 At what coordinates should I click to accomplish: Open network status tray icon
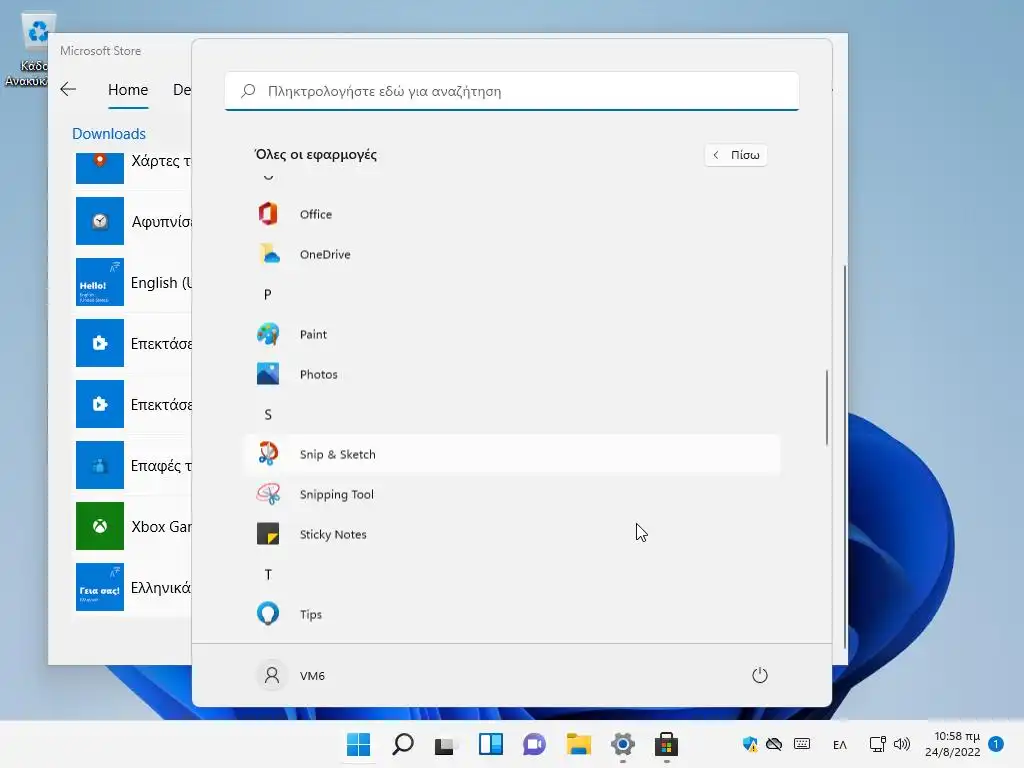(877, 744)
